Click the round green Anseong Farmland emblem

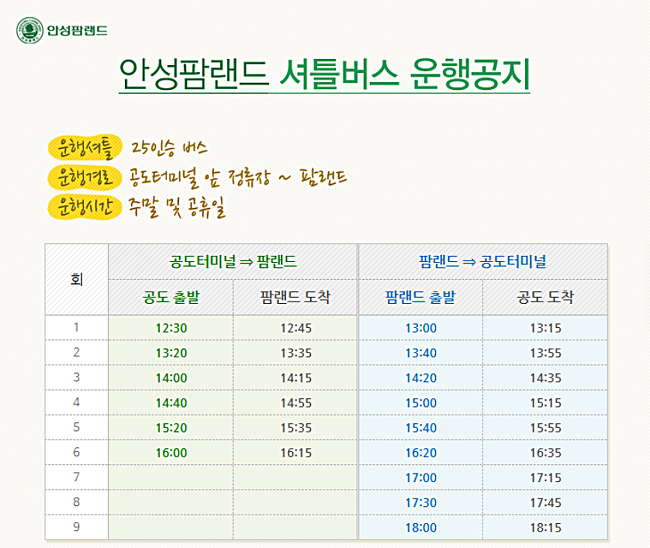(x=30, y=30)
